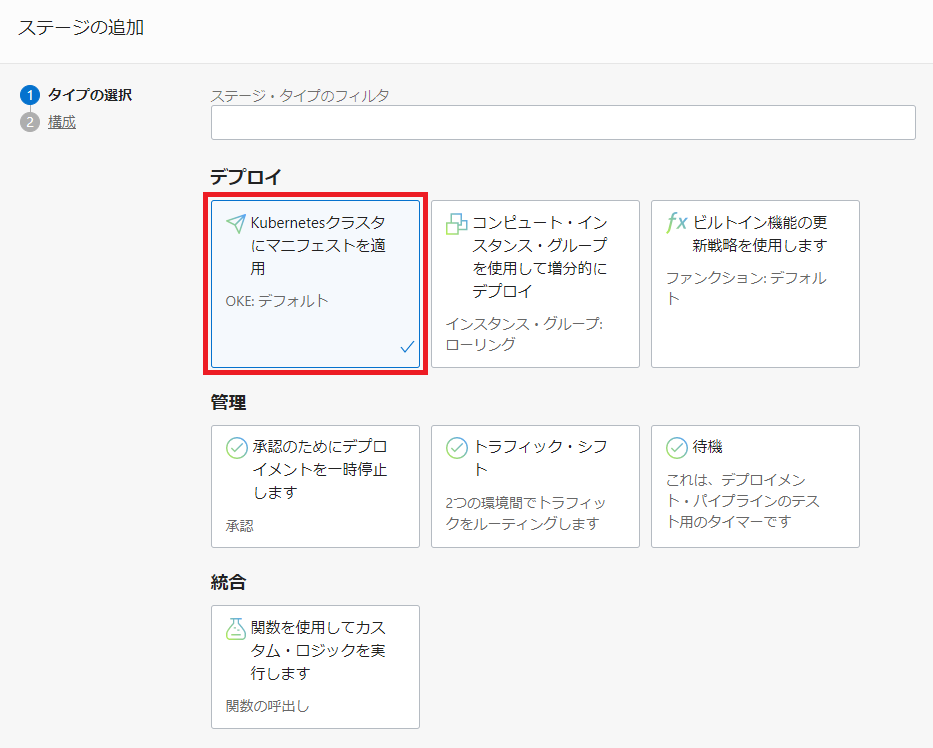The width and height of the screenshot is (933, 748).
Task: Click the fx function icon
Action: pos(677,223)
